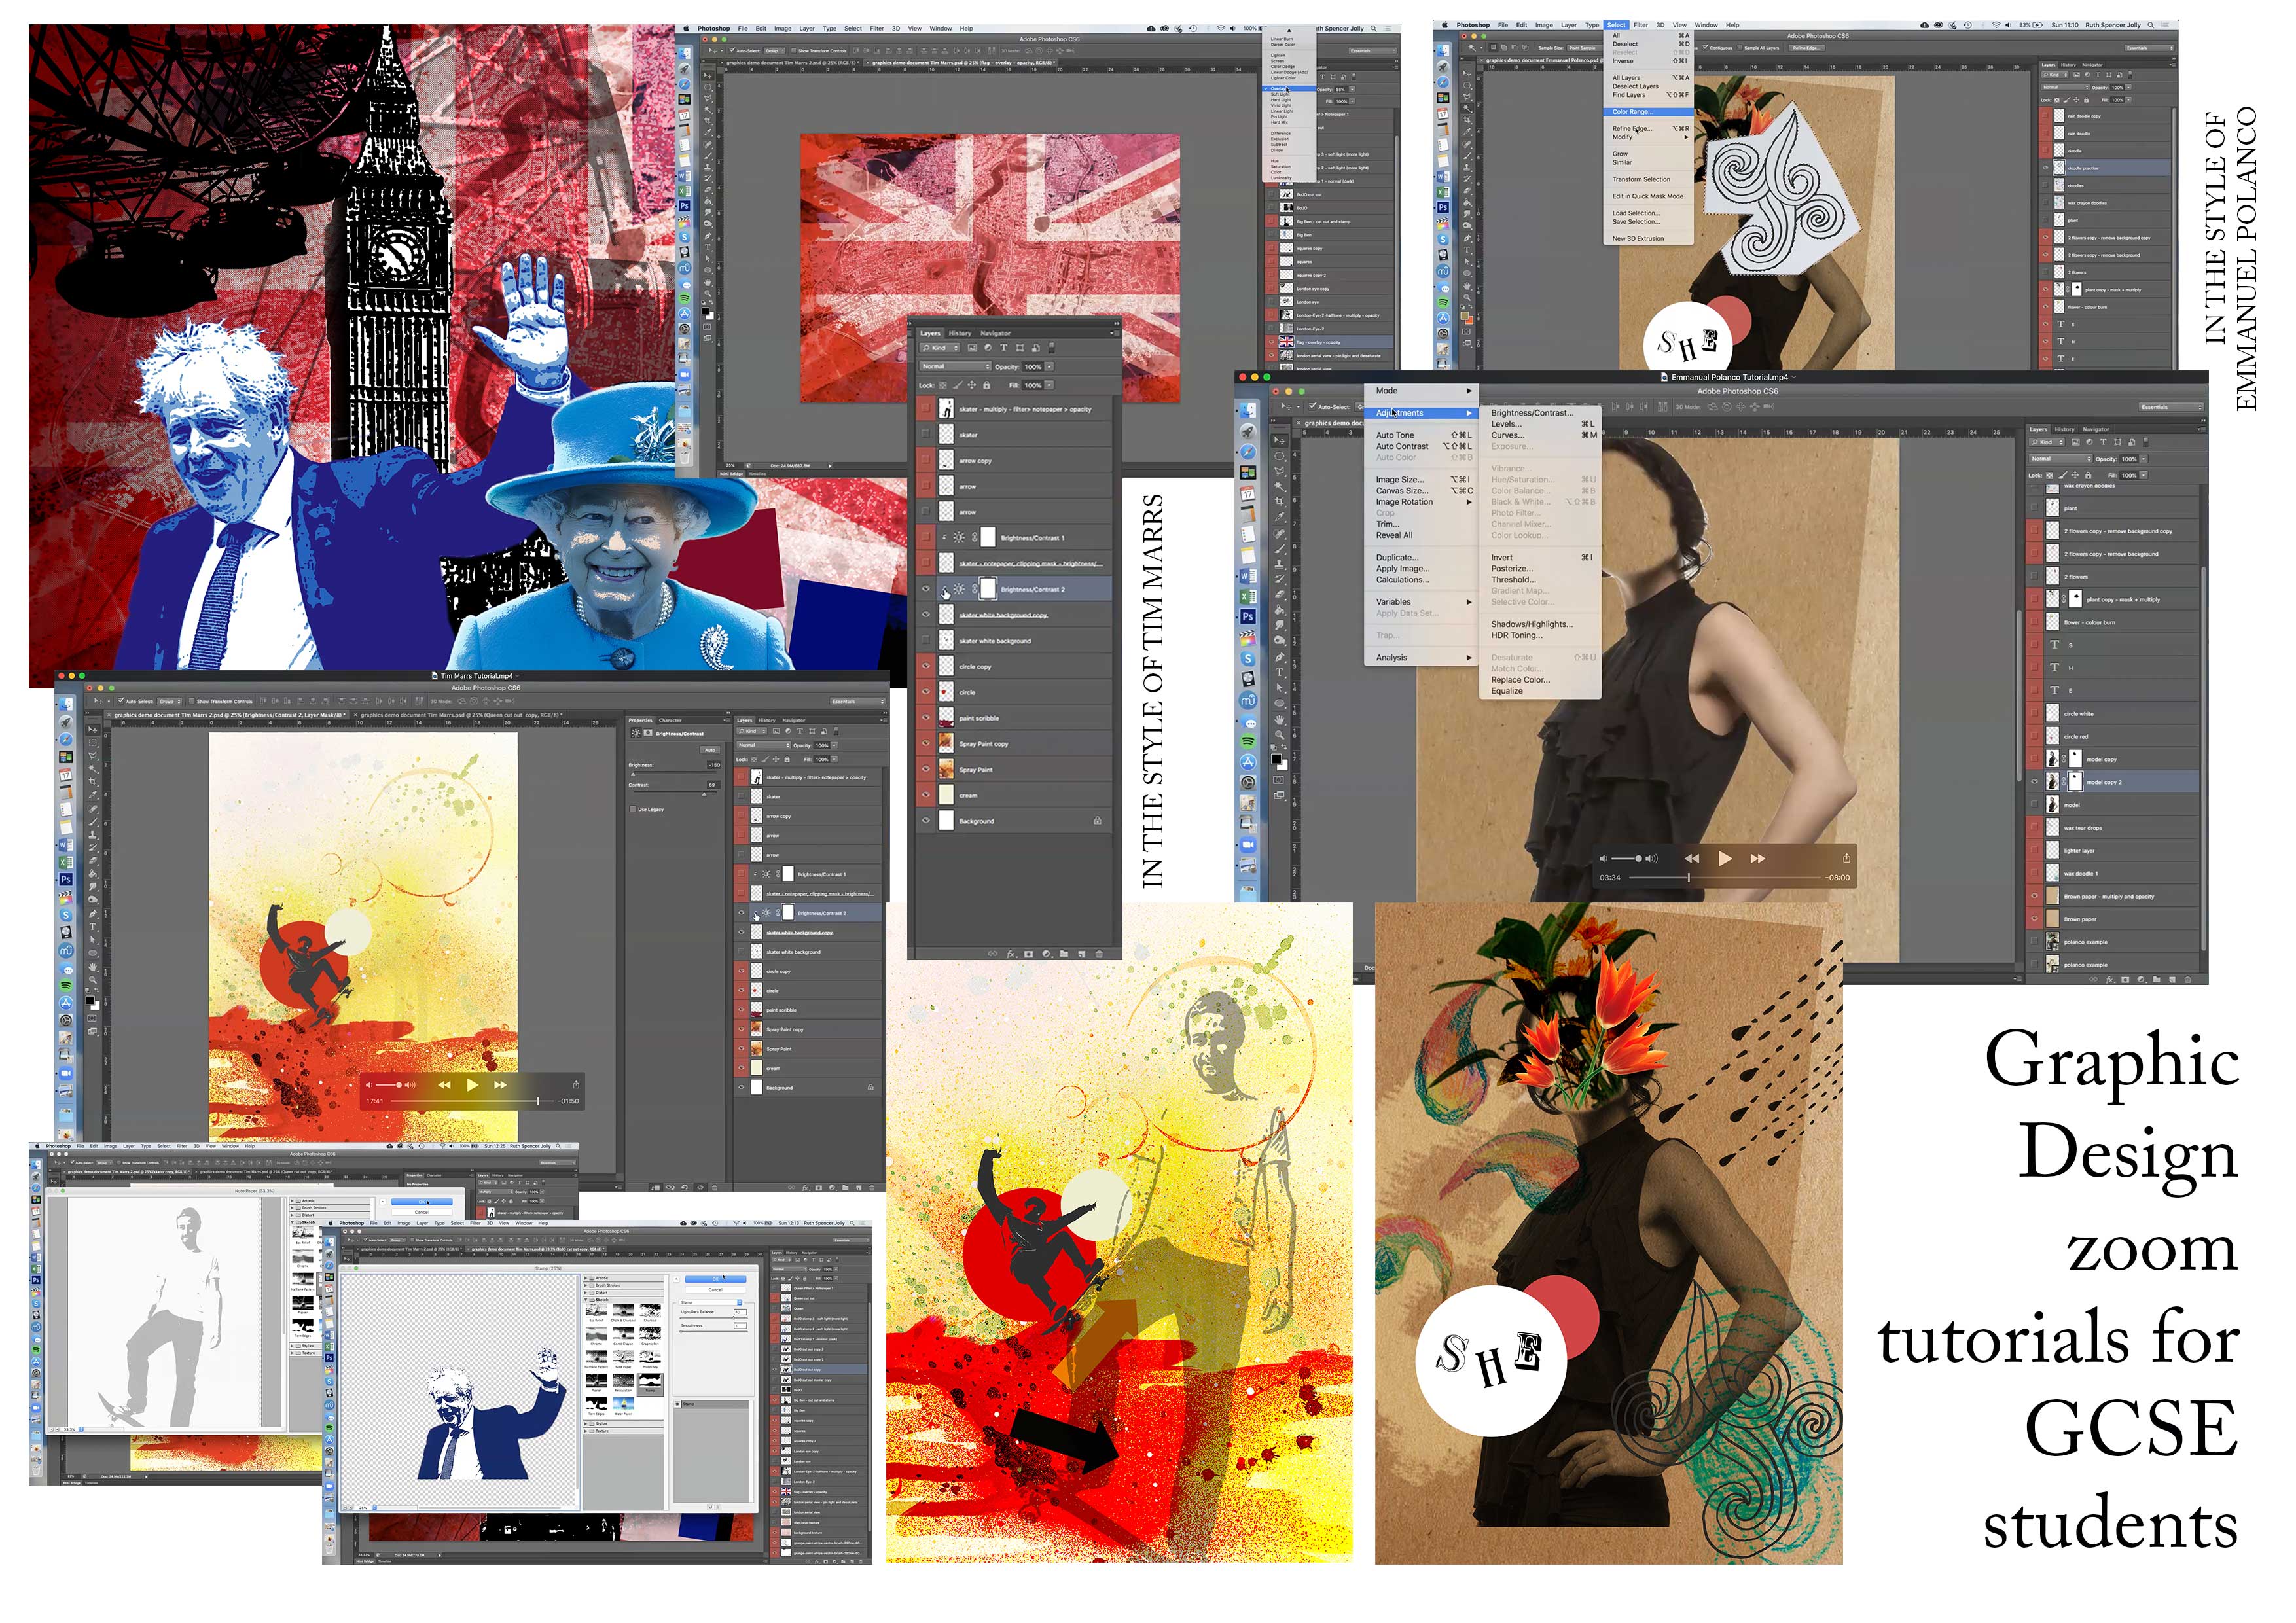Viewport: 2296px width, 1623px height.
Task: Toggle Auto-Select checkbox in Polanco Tutorial window
Action: [x=1312, y=407]
